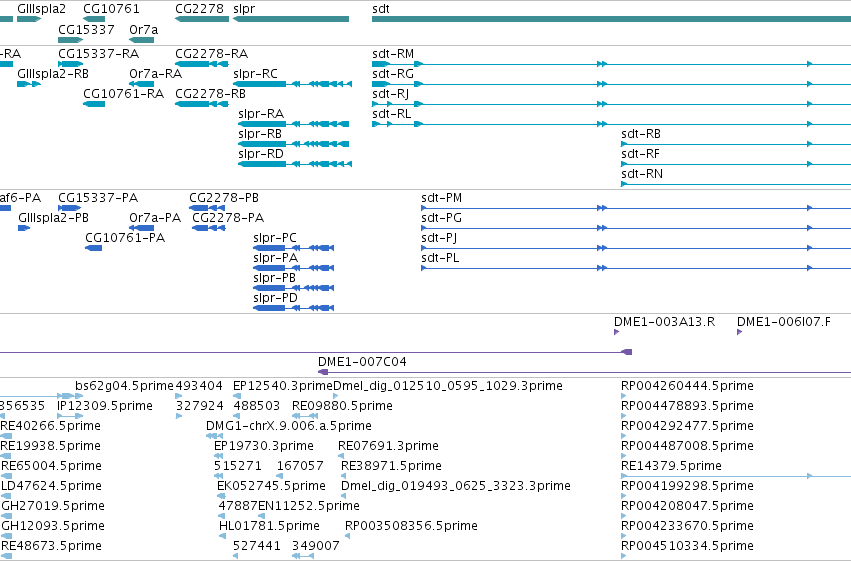Select the sdt-RN transcript line

point(736,184)
